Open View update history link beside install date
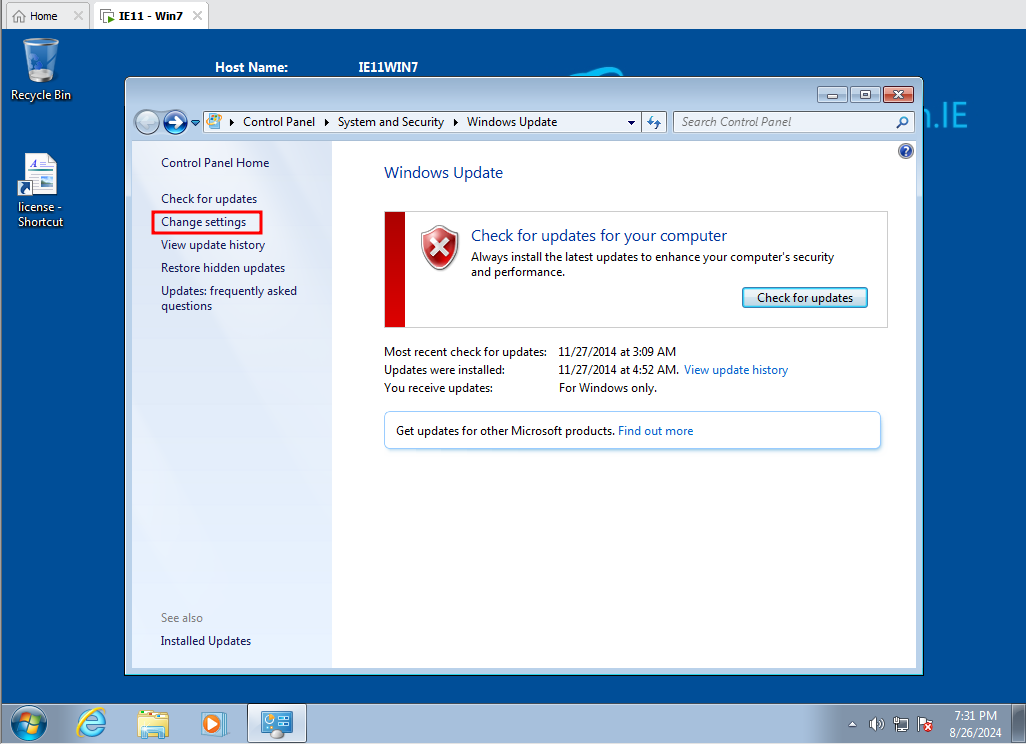The image size is (1026, 745). [735, 370]
